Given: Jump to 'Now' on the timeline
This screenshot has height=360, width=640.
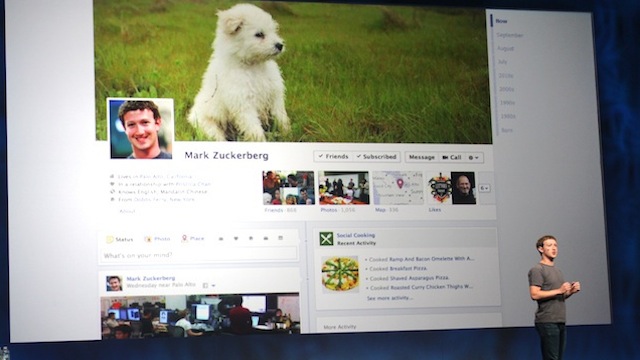Looking at the screenshot, I should coord(501,21).
